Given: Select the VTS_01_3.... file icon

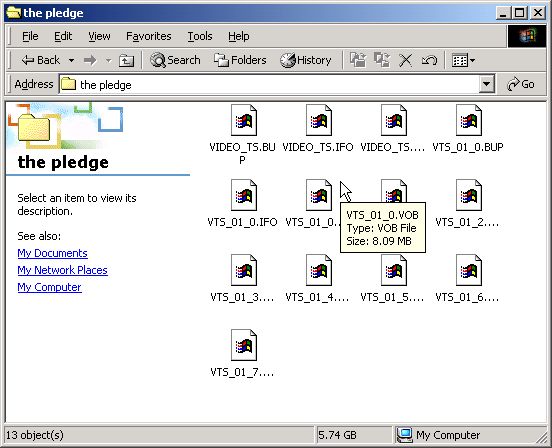Looking at the screenshot, I should tap(244, 270).
